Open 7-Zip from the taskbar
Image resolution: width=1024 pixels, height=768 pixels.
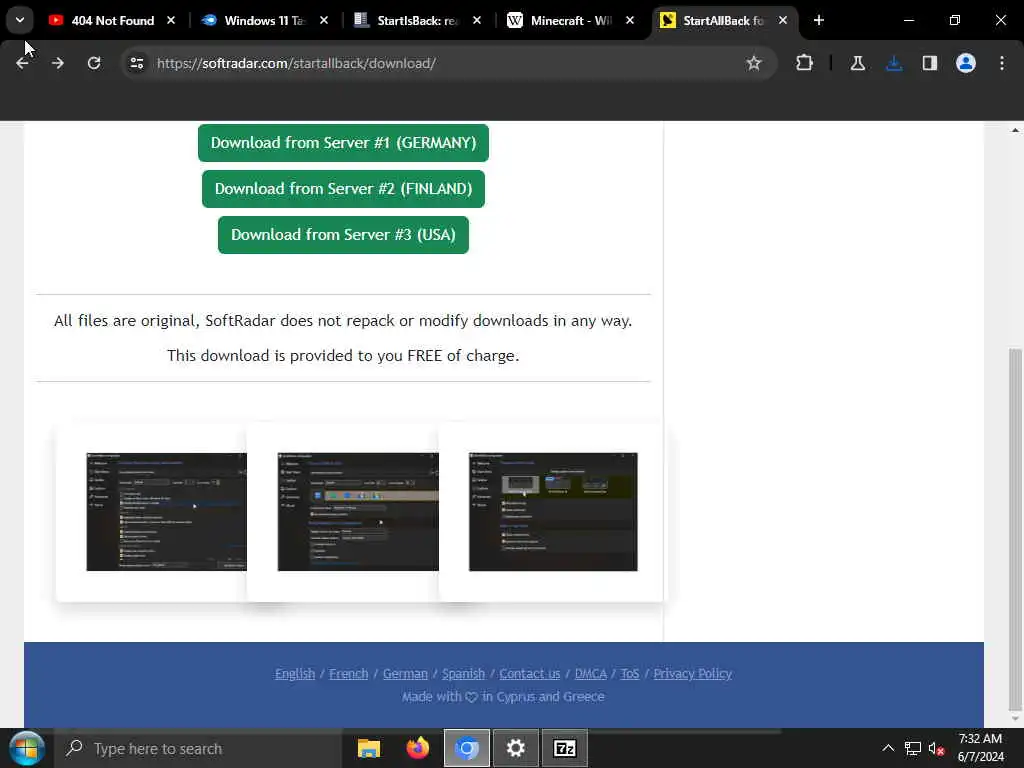pyautogui.click(x=565, y=748)
